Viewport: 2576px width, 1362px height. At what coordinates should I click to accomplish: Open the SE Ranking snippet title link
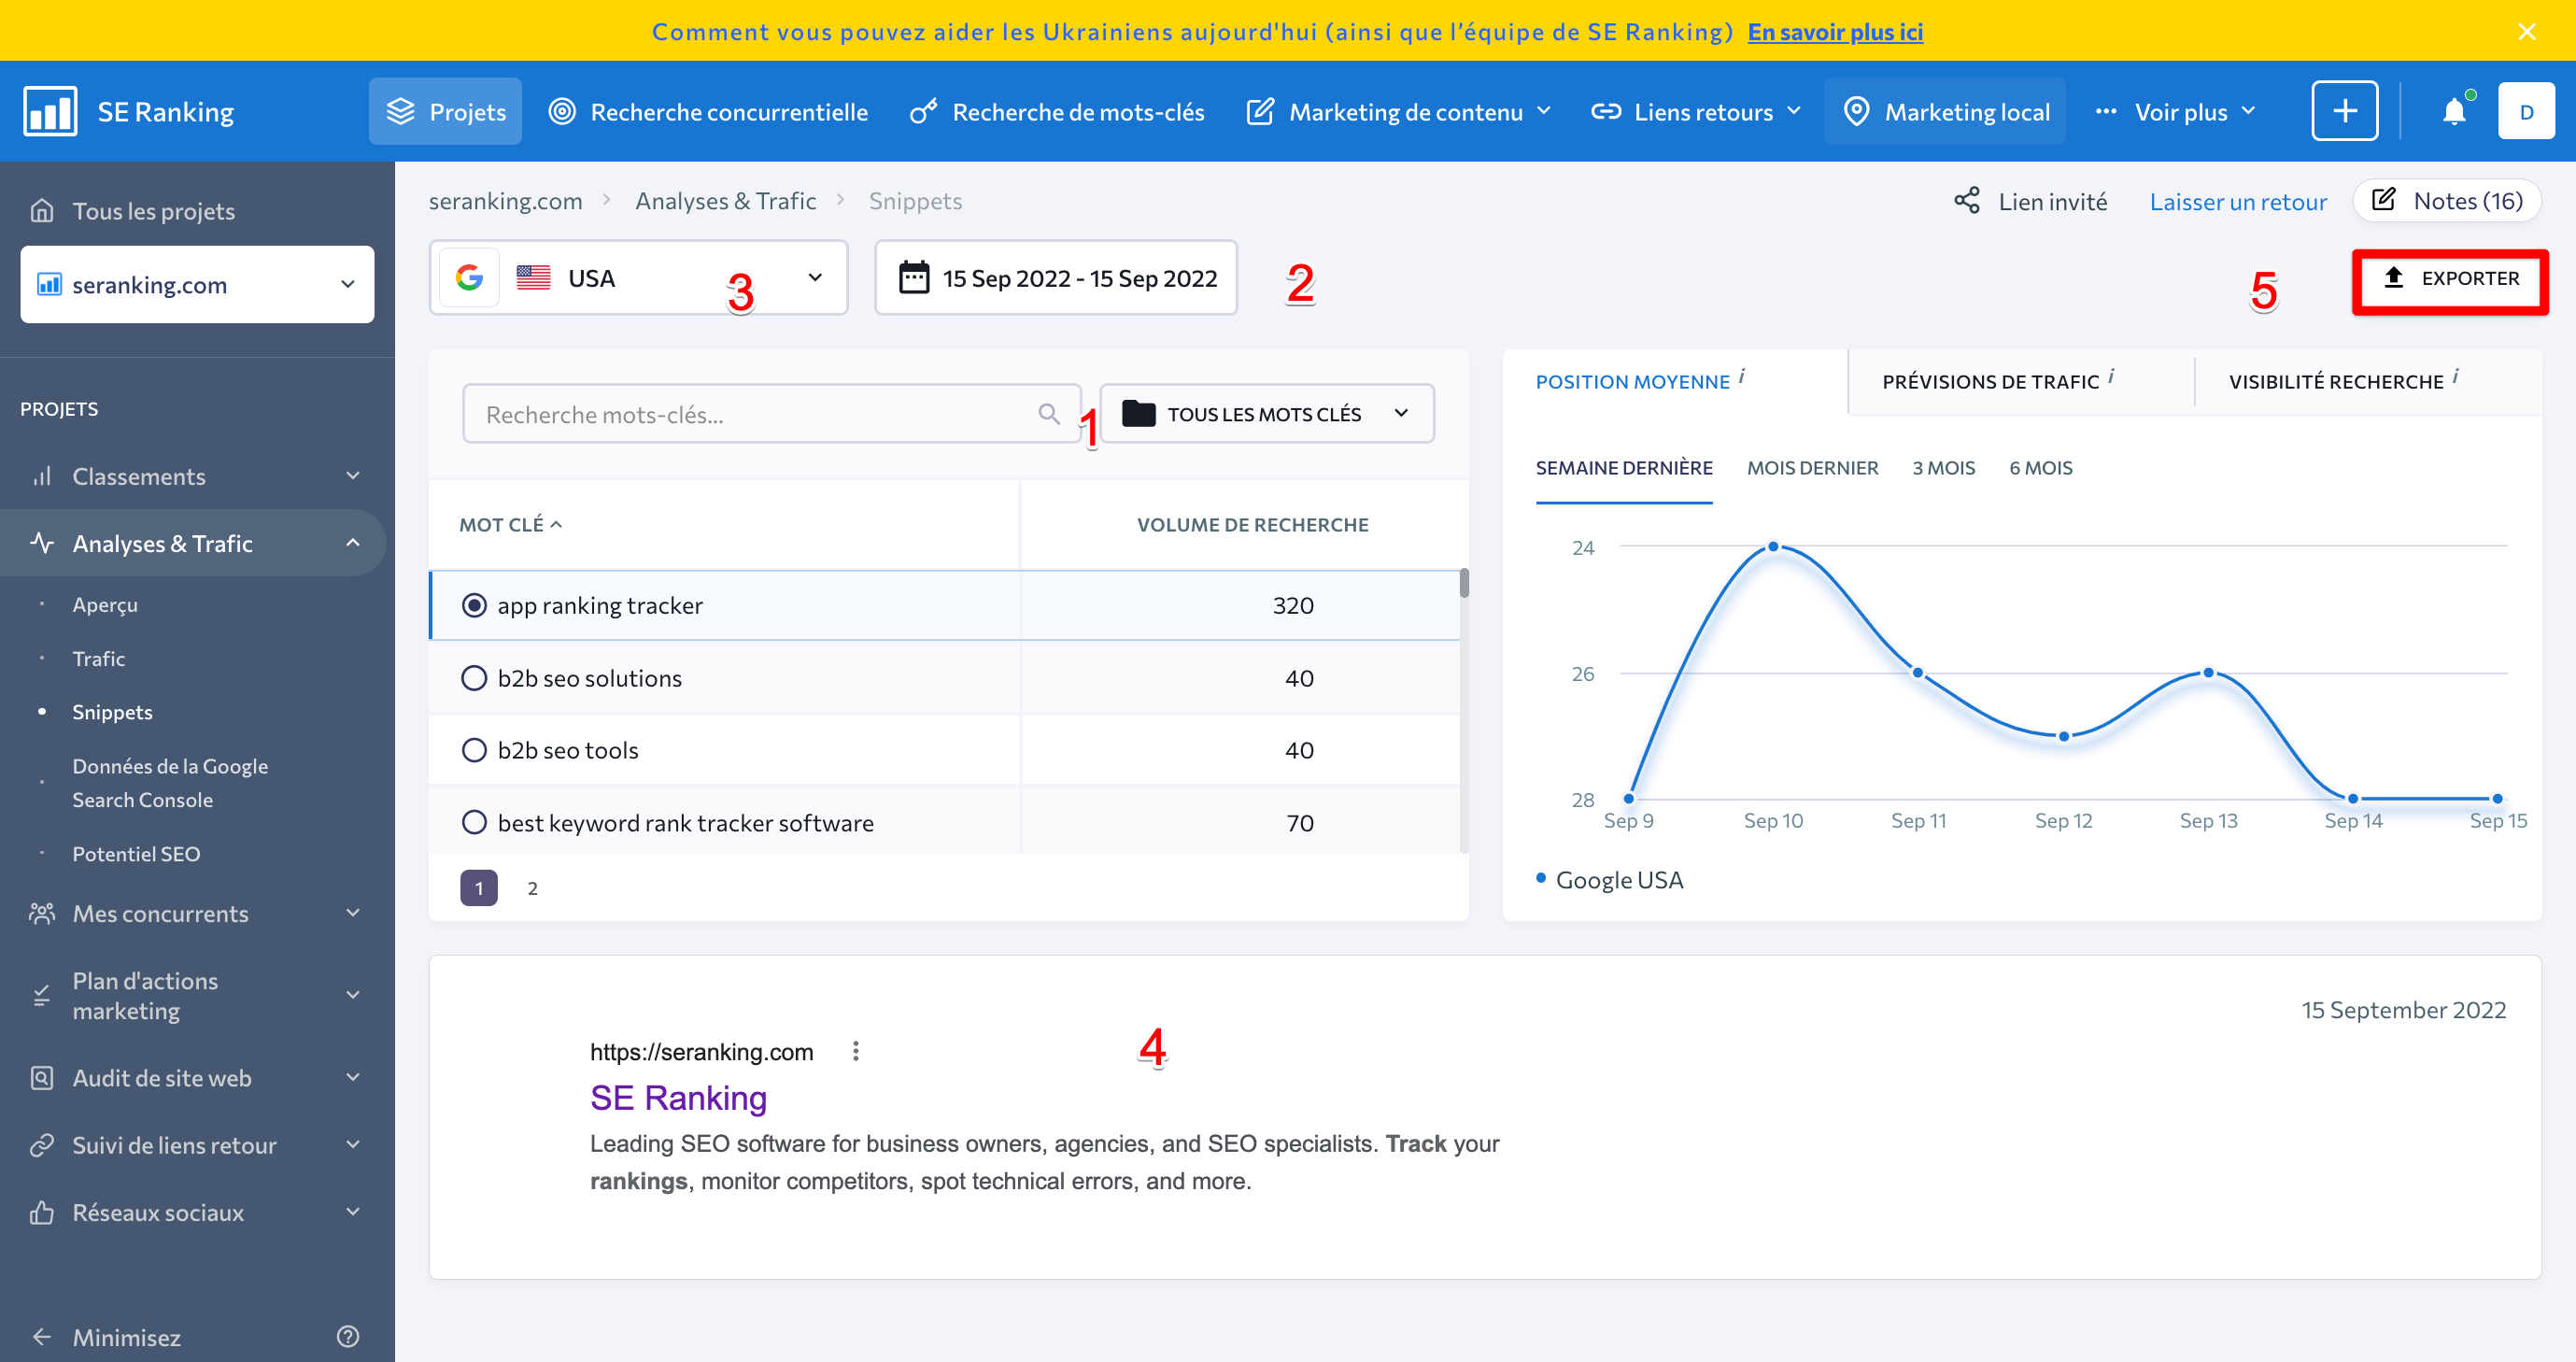click(678, 1097)
